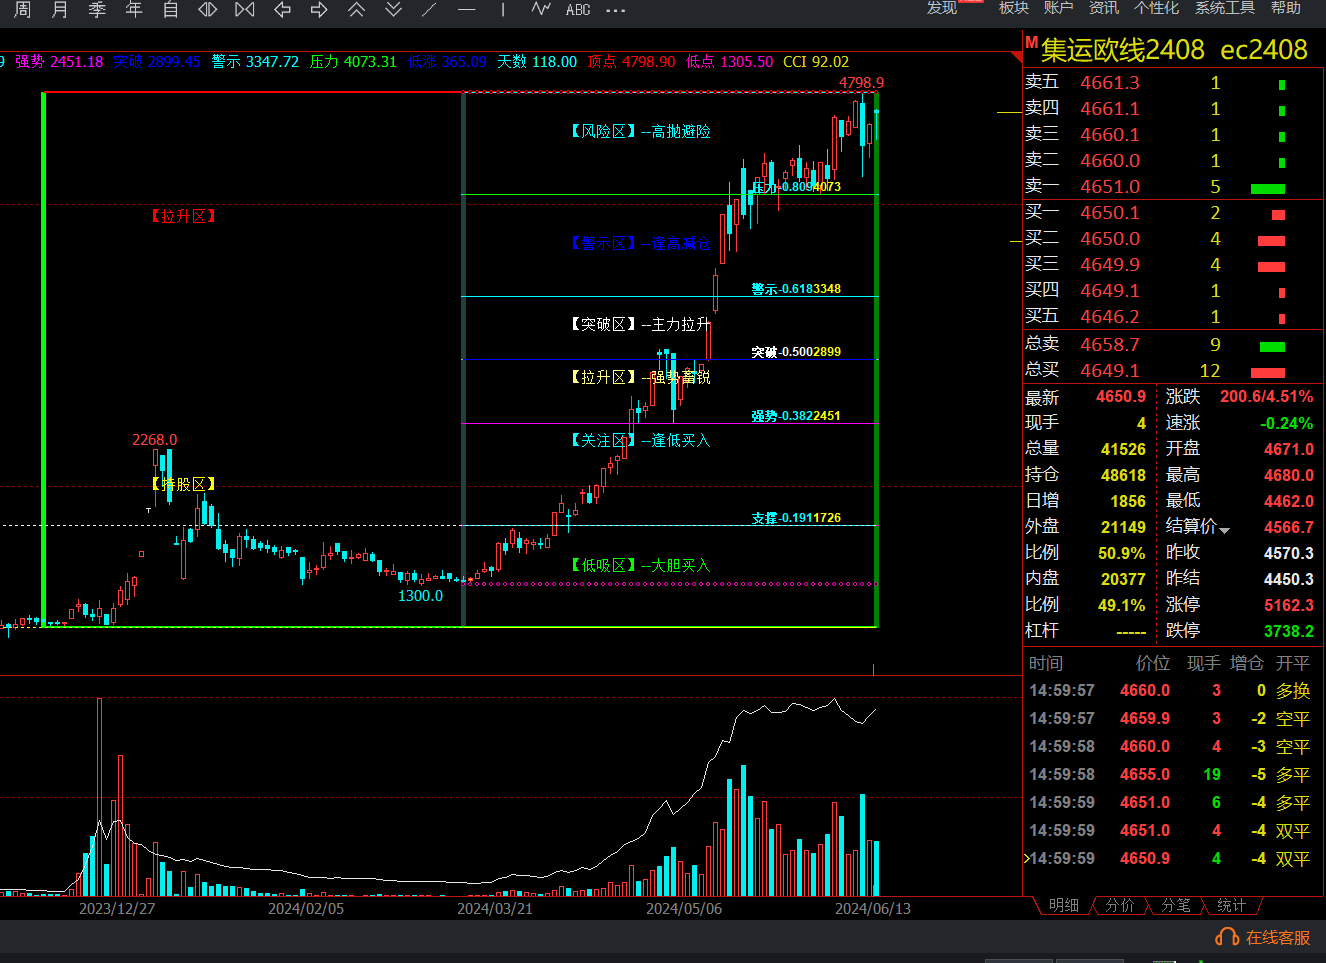Select custom period 自 button
This screenshot has height=963, width=1326.
pos(171,9)
